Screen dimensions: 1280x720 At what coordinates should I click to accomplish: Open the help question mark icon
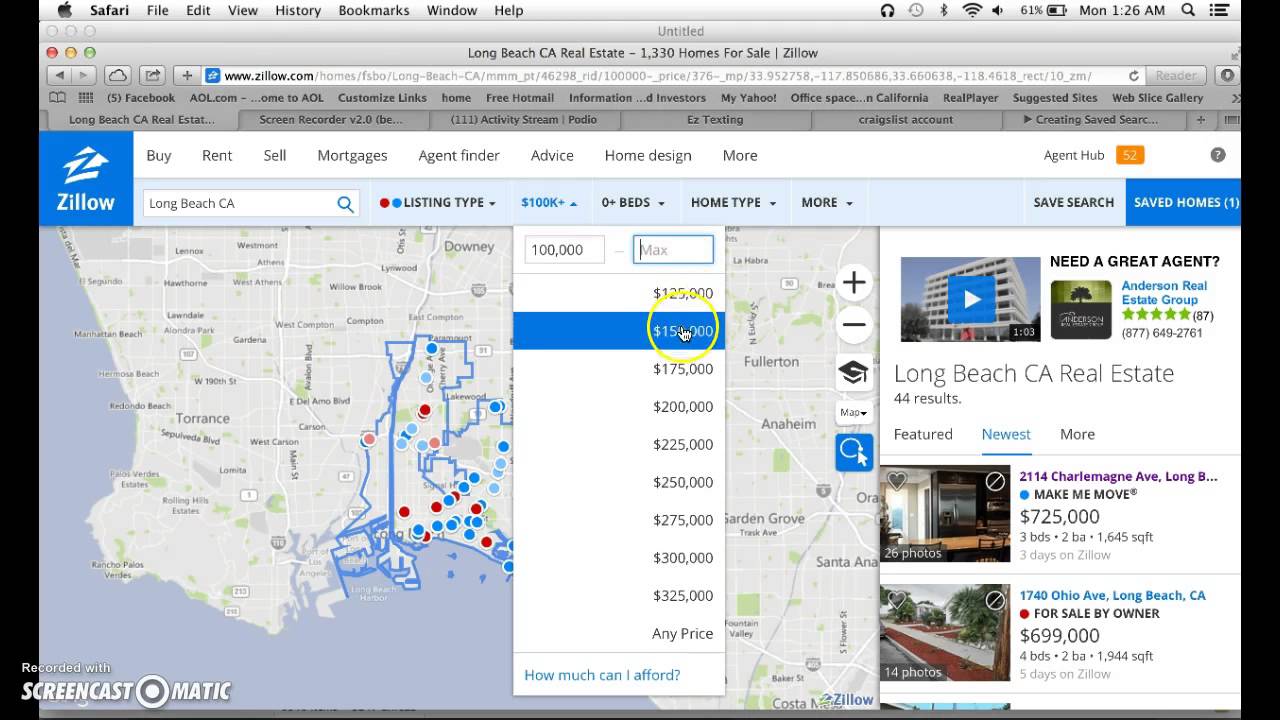tap(1217, 155)
